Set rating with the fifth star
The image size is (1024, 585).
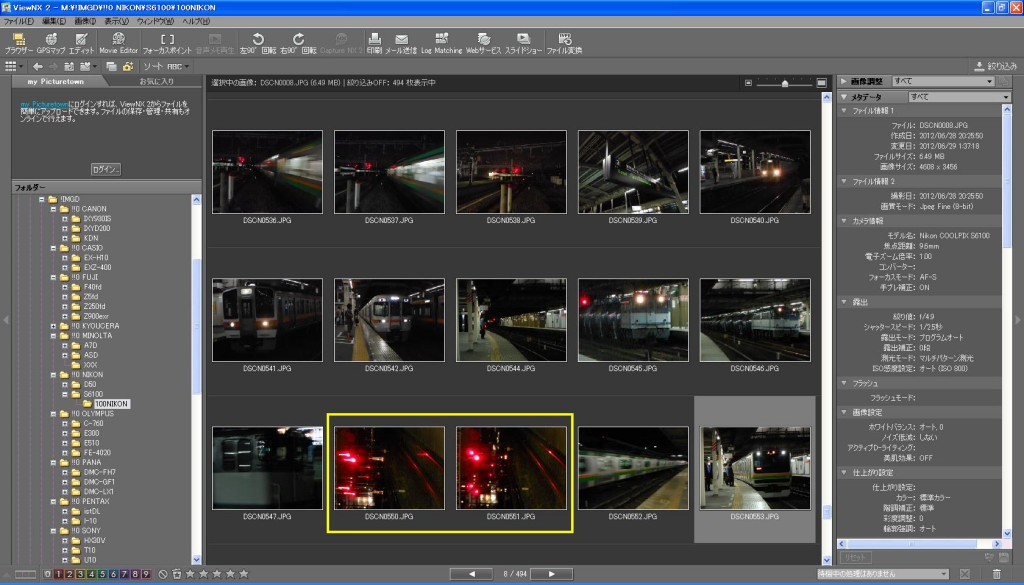click(243, 574)
